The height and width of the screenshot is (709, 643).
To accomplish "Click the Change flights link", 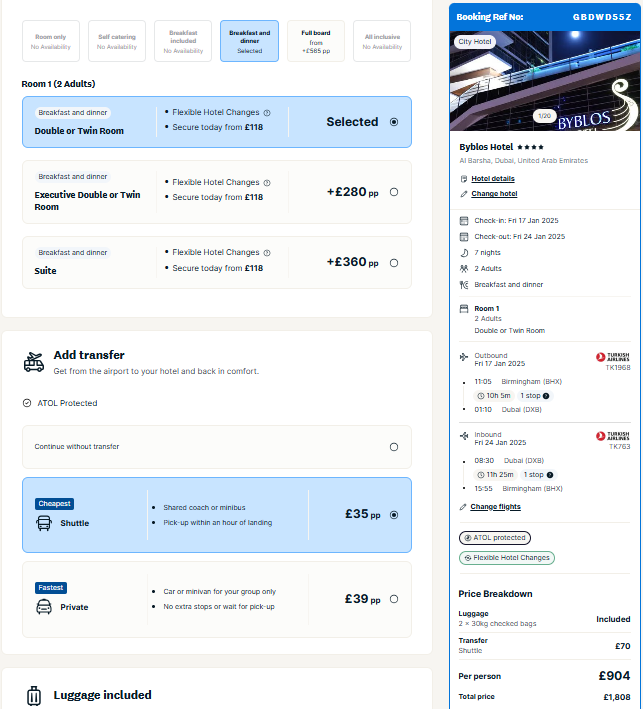I will [495, 506].
